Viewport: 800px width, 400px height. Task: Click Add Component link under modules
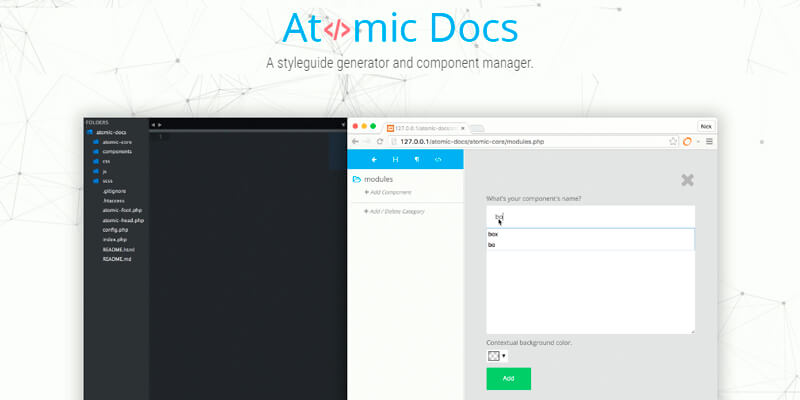click(388, 192)
